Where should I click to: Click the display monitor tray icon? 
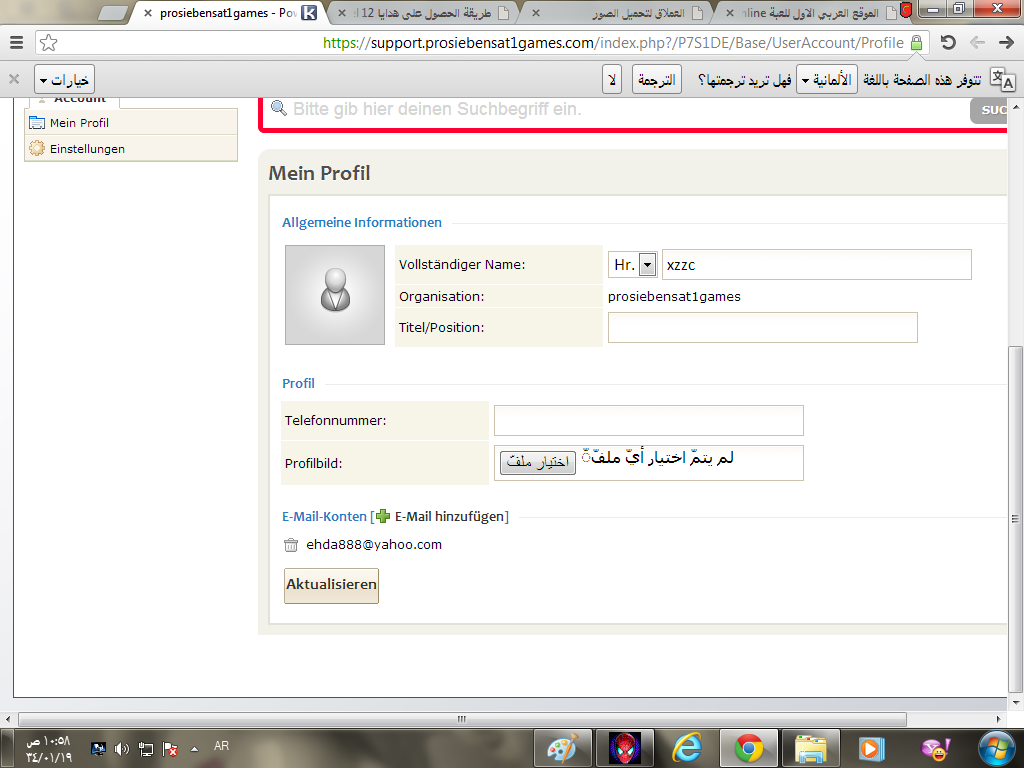tap(98, 749)
